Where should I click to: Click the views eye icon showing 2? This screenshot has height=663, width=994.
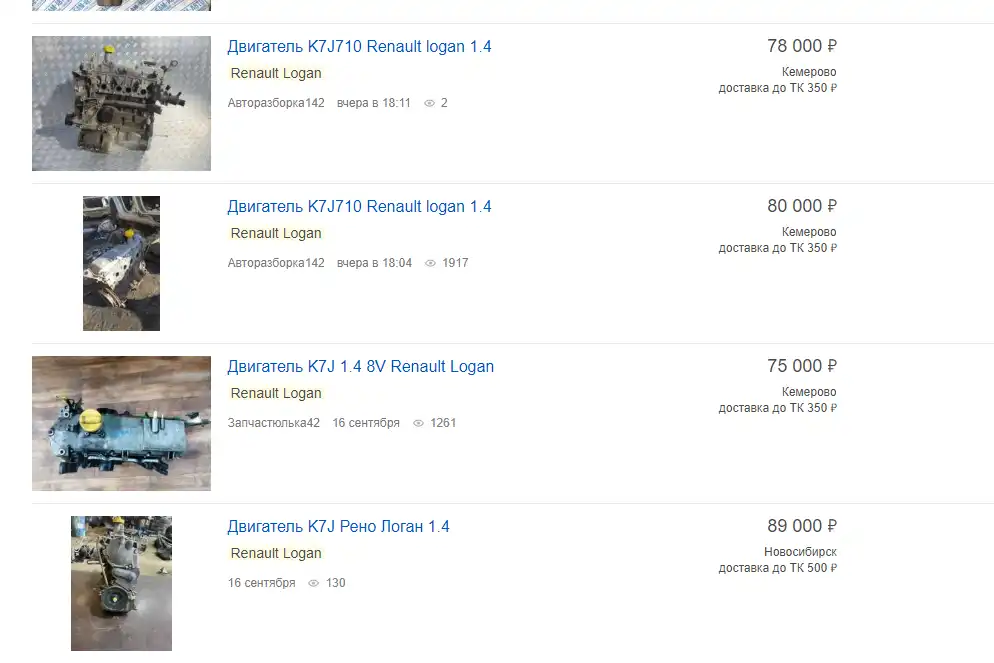[x=429, y=103]
